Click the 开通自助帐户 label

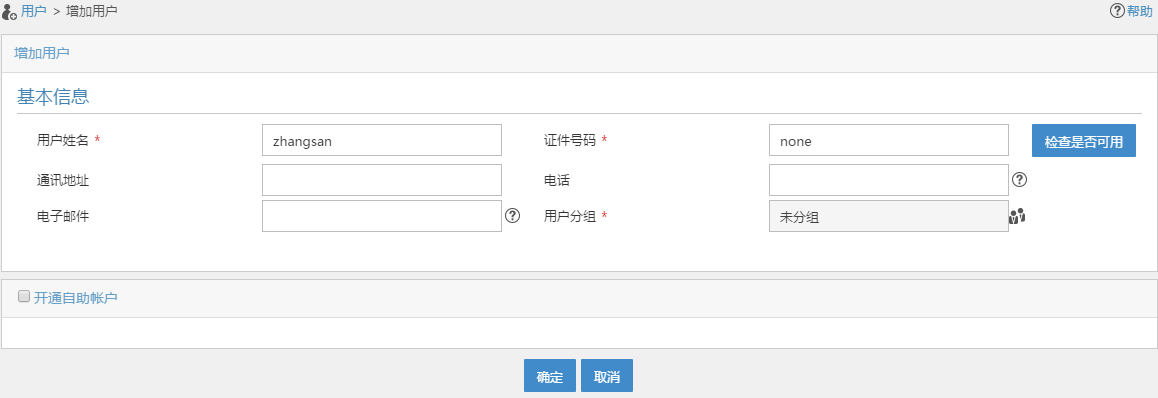coord(75,298)
